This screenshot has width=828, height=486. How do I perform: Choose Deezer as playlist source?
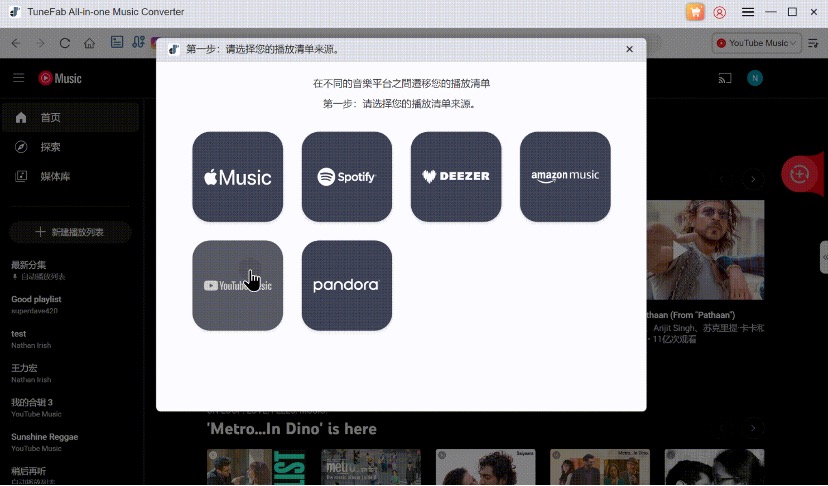[x=456, y=176]
